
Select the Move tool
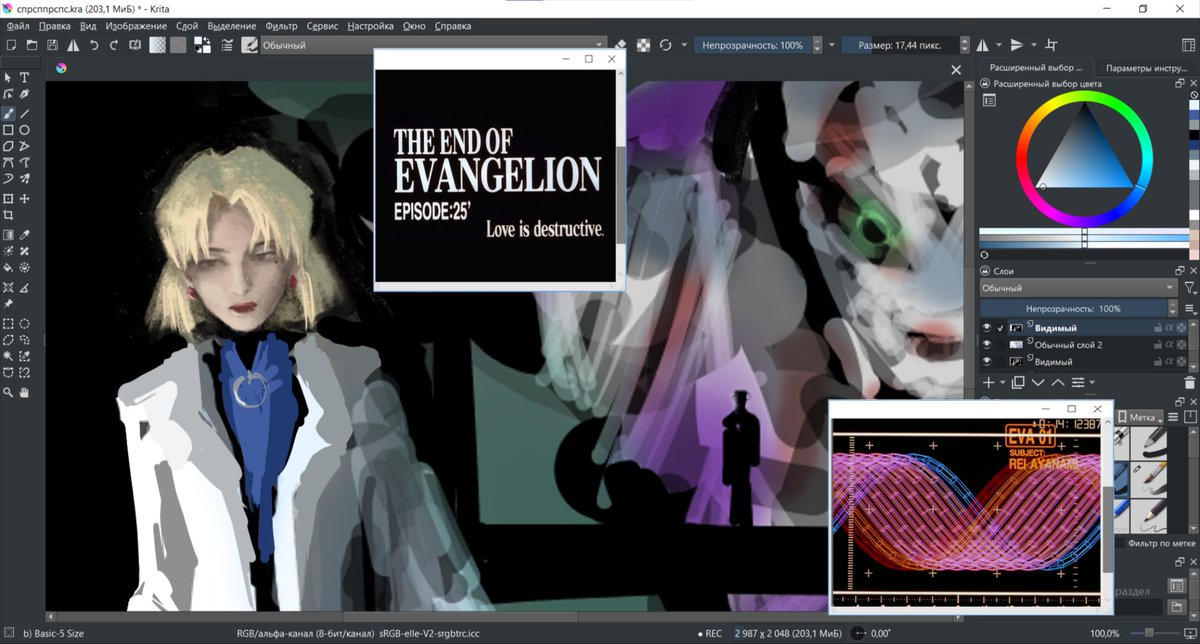point(25,198)
